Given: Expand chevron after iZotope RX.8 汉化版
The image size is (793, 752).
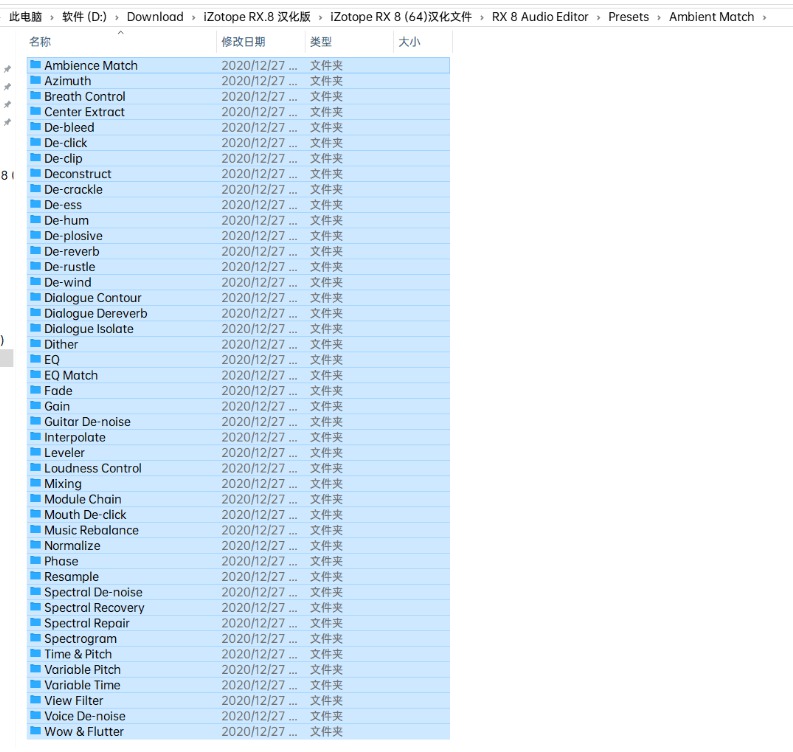Looking at the screenshot, I should tap(320, 18).
